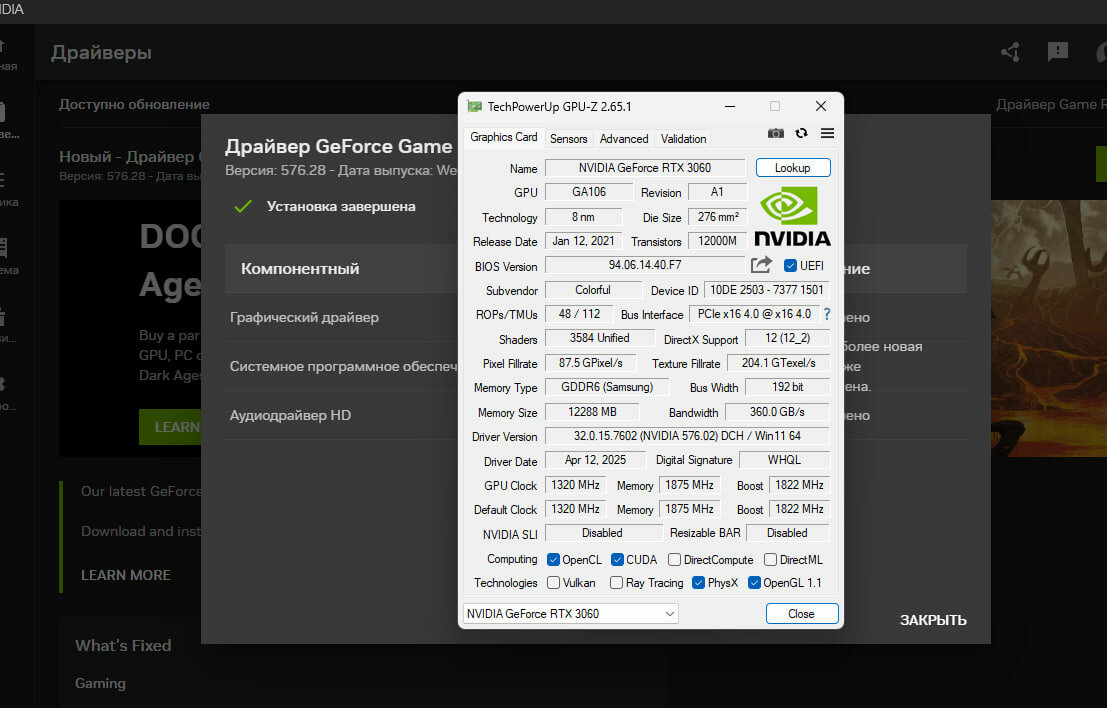Screen dimensions: 1107x708
Task: Open the feedback icon in NVIDIA app
Action: (x=1057, y=52)
